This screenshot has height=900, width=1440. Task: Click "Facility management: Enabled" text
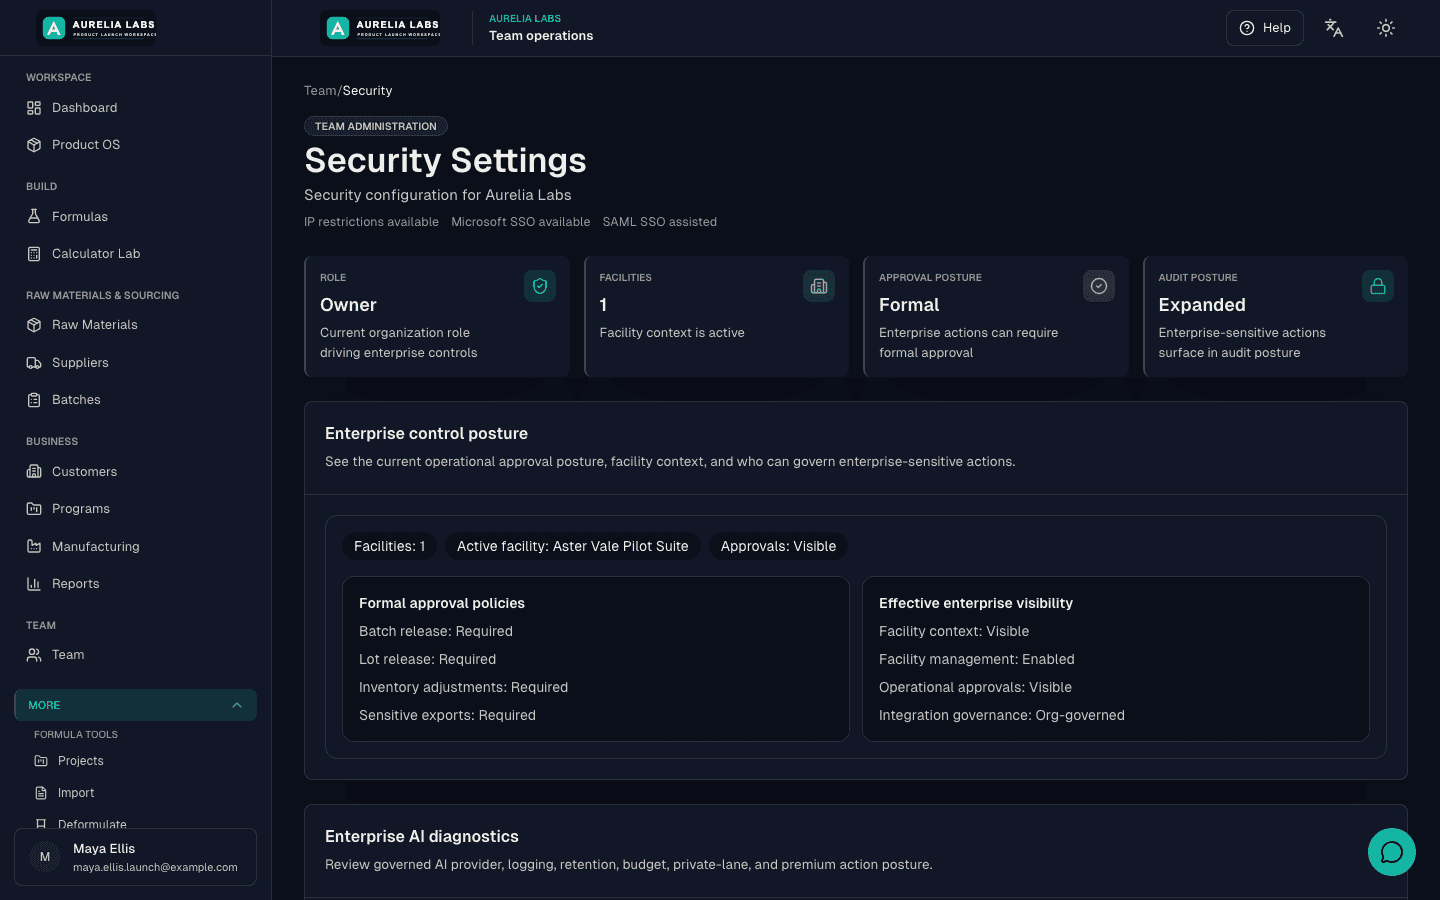[x=977, y=659]
